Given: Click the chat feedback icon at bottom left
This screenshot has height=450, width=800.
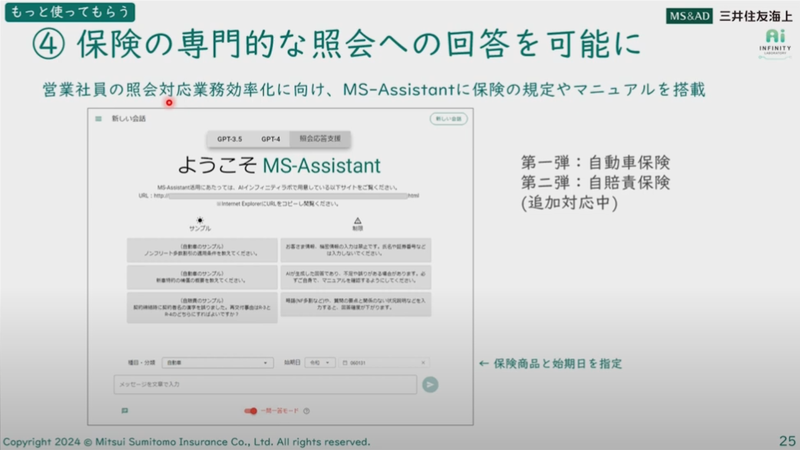Looking at the screenshot, I should click(x=125, y=411).
